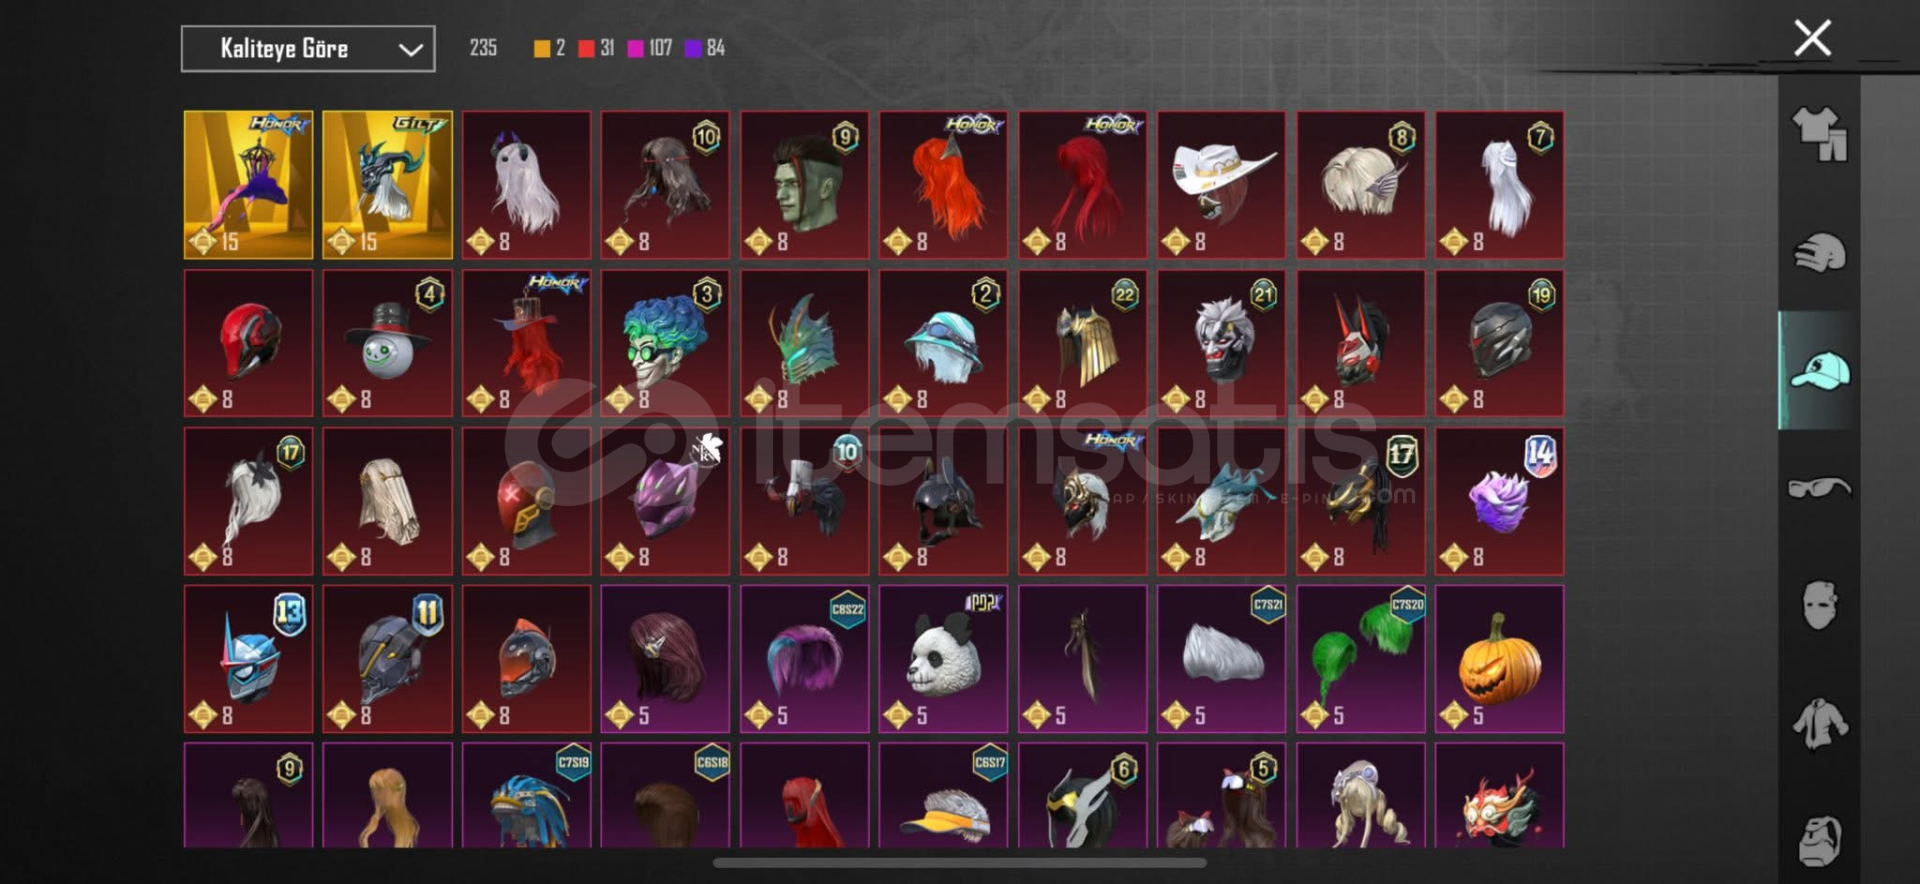Click the bottom horizontal scroll bar
The image size is (1920, 884).
960,862
